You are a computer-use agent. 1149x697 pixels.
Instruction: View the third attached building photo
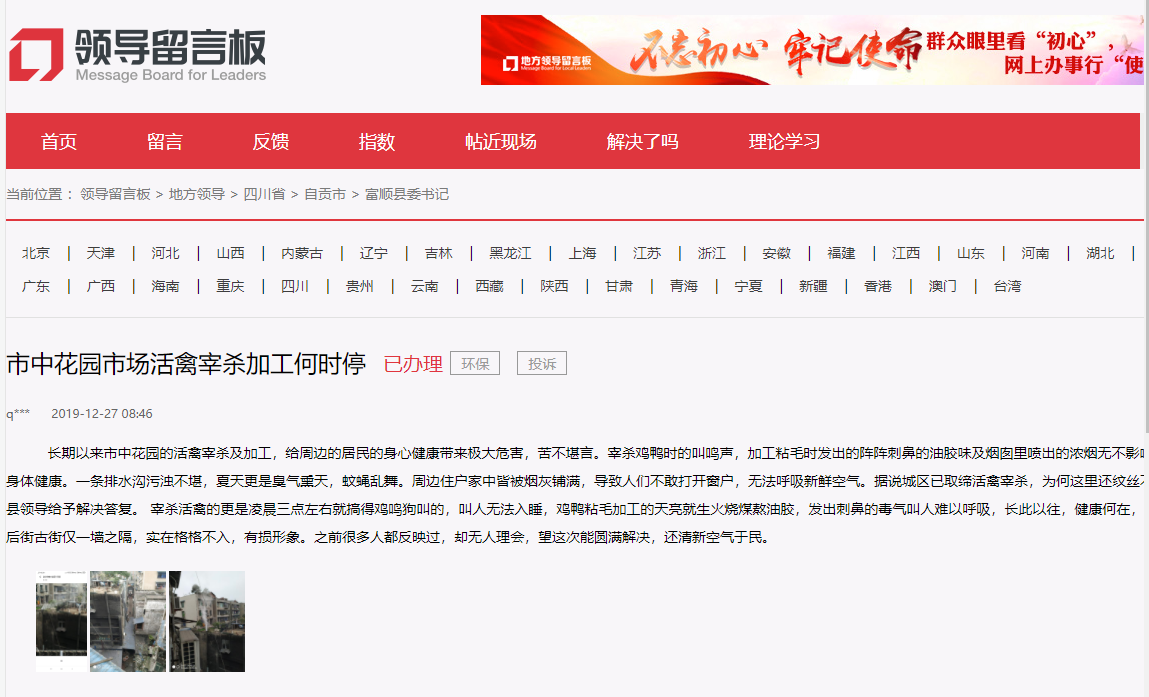coord(207,621)
